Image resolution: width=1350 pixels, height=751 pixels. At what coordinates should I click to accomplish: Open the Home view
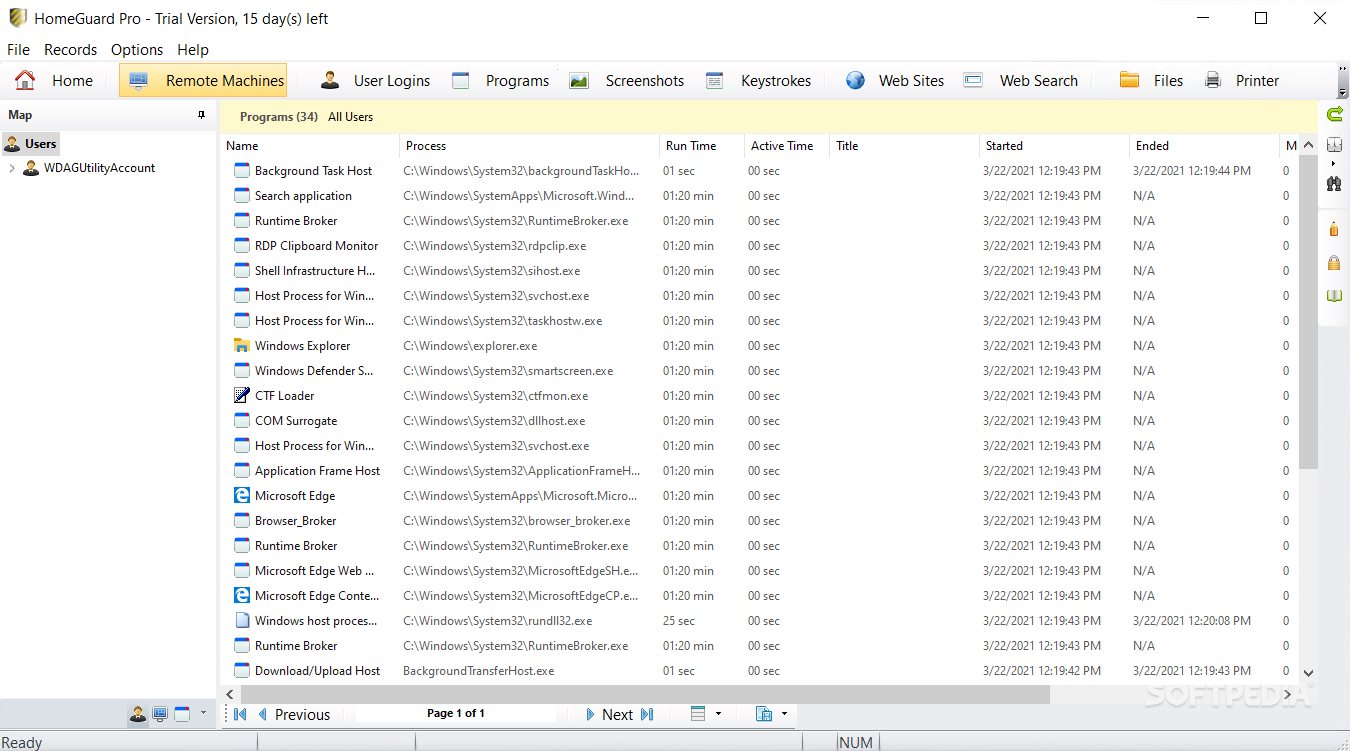pos(54,81)
